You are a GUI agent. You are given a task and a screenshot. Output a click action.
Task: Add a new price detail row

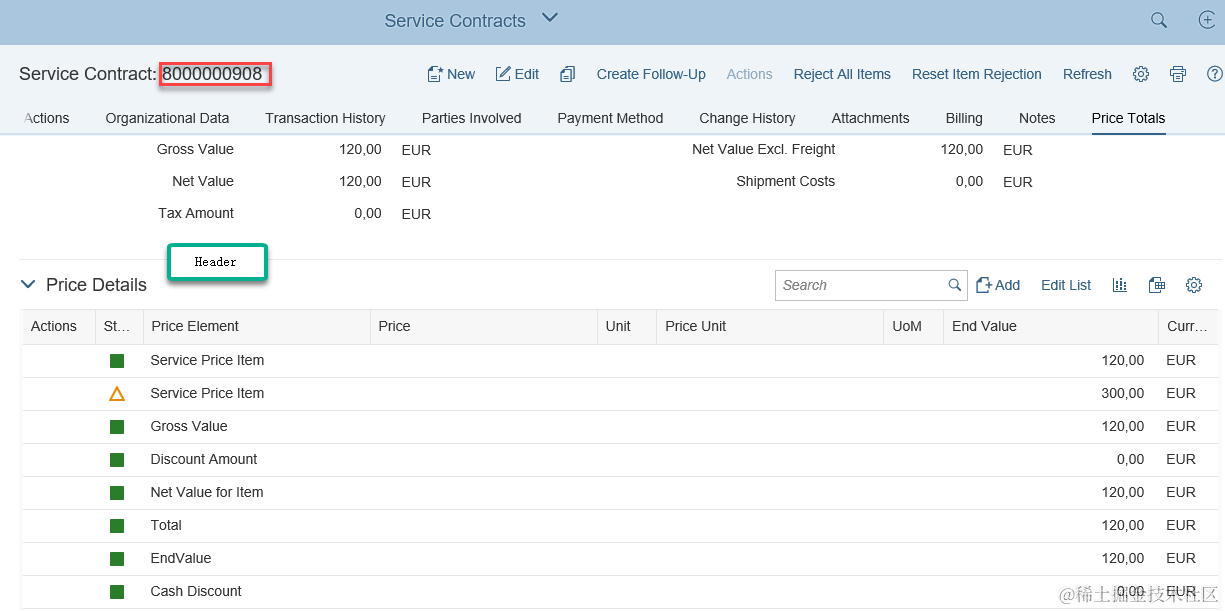point(998,285)
